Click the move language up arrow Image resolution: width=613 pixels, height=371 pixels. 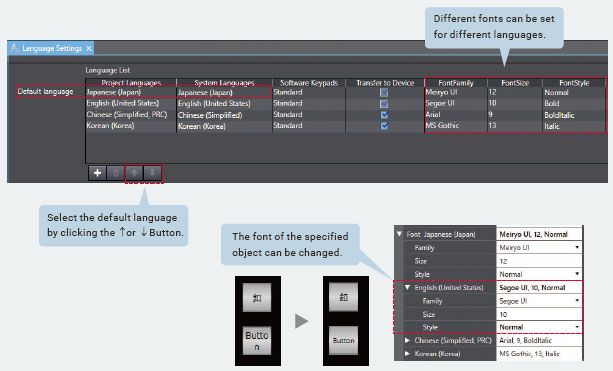point(134,173)
